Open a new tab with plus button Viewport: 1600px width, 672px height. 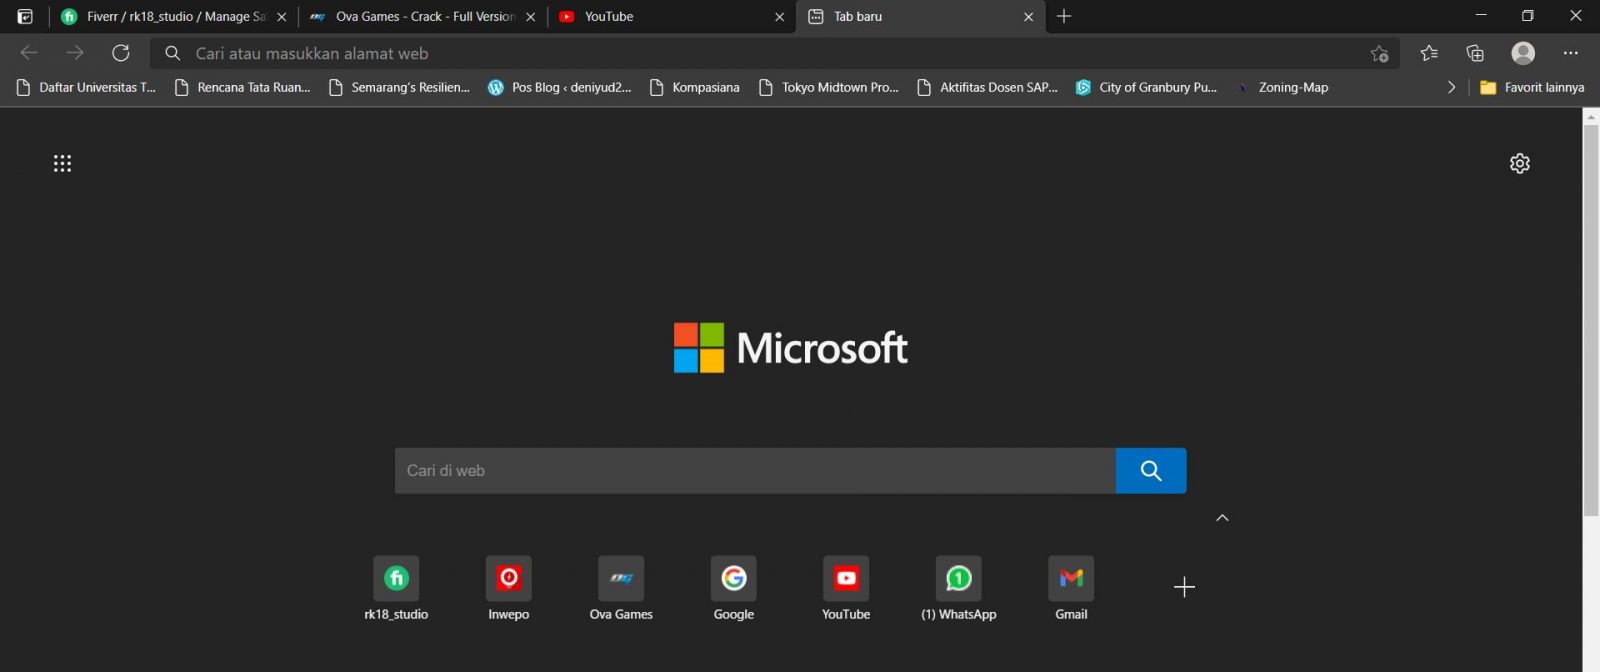(1064, 17)
